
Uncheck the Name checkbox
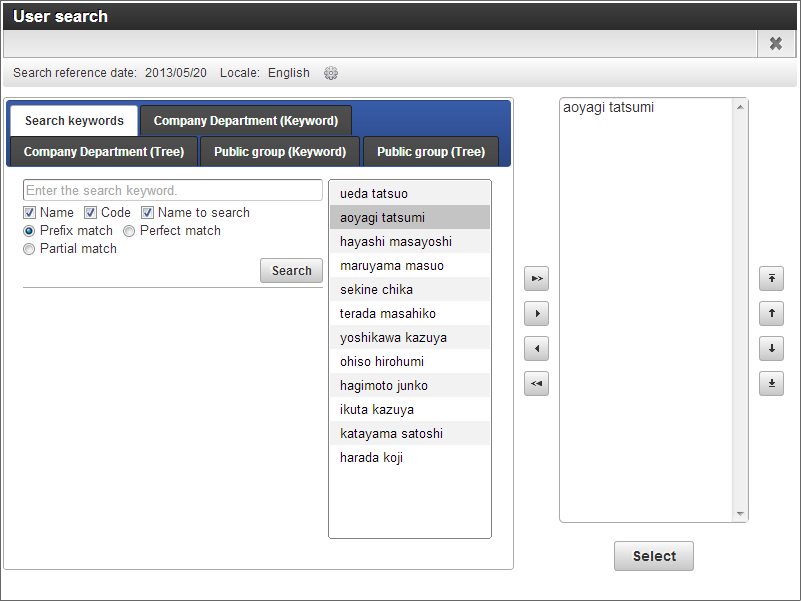click(x=30, y=213)
